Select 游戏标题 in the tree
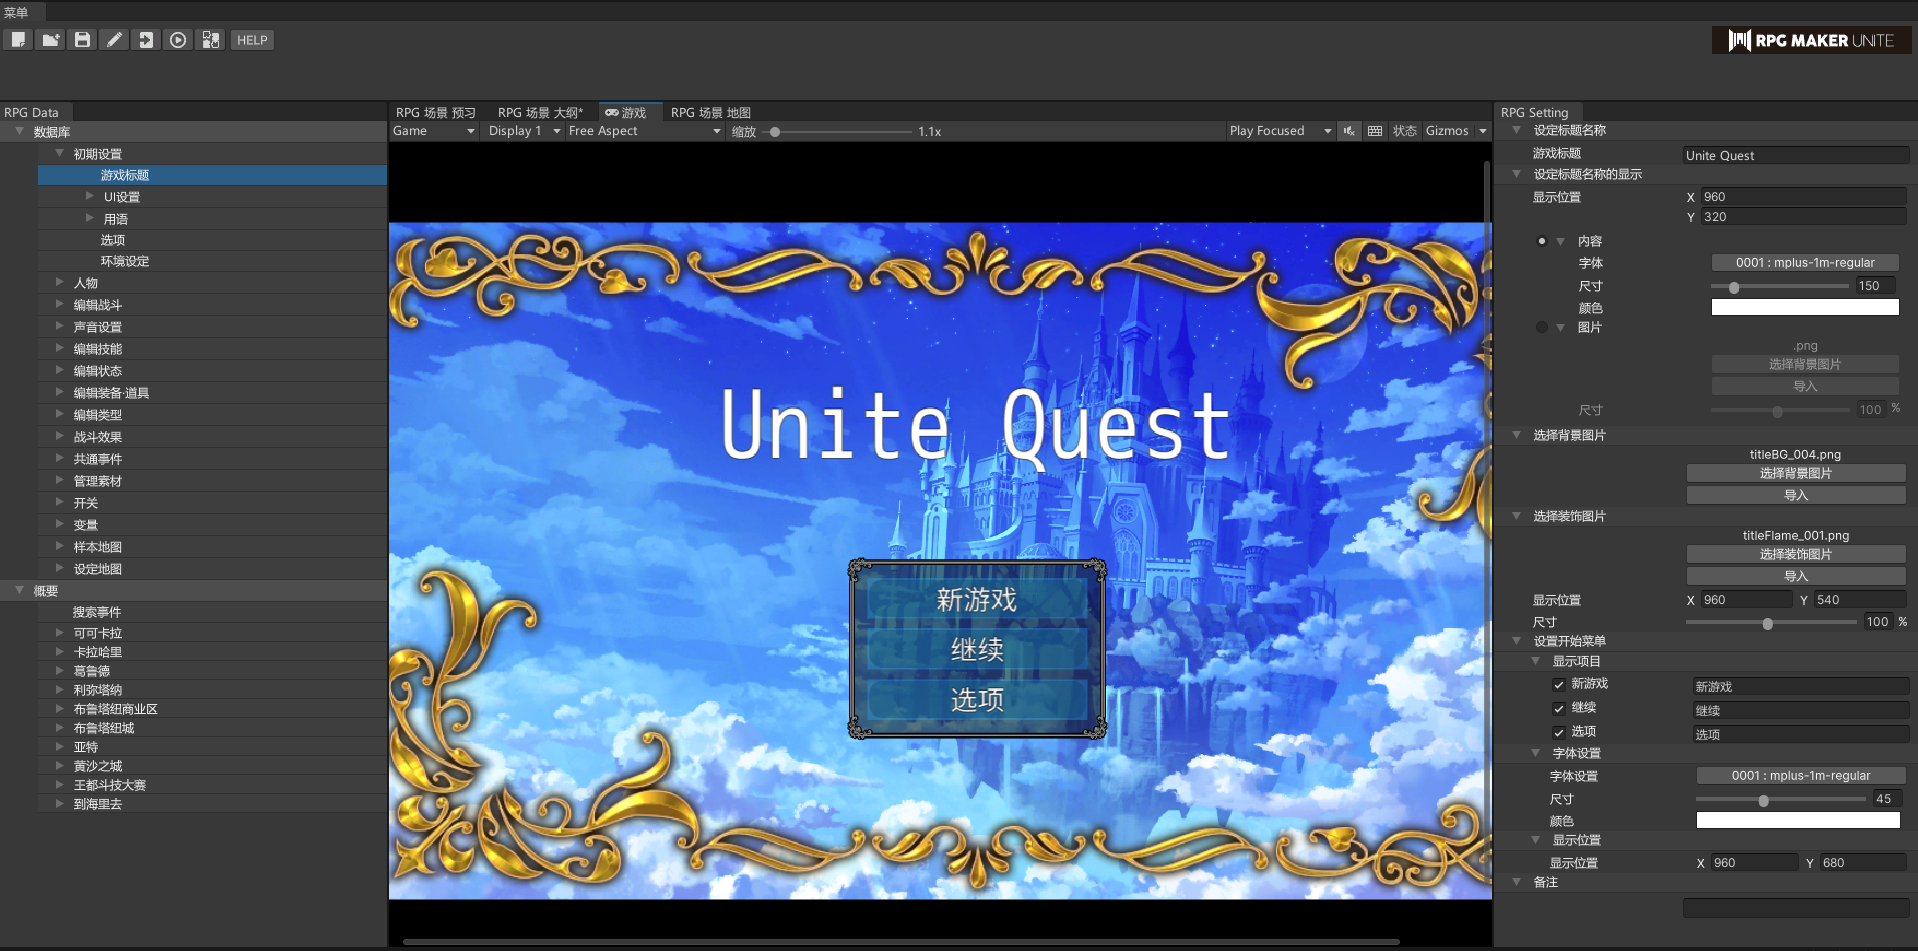 pyautogui.click(x=212, y=175)
